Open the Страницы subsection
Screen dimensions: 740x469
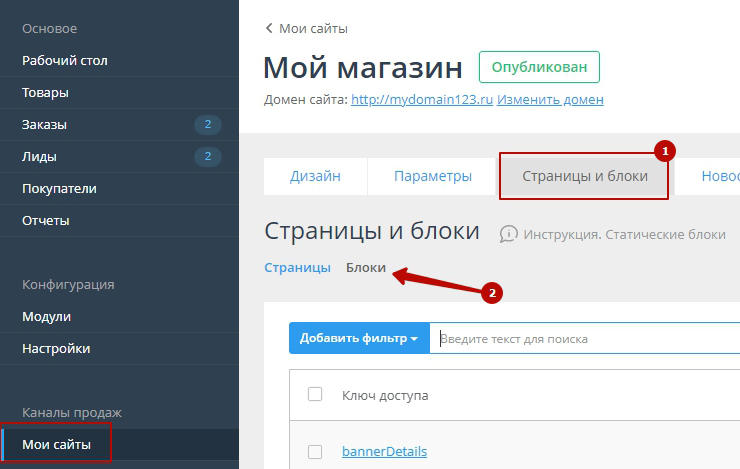[297, 268]
